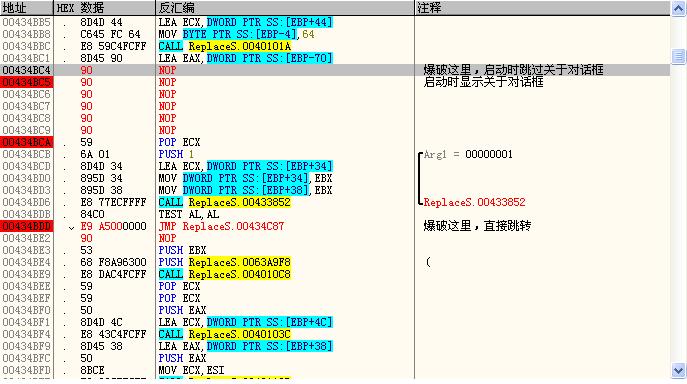Click the jump arrow marker at 00434BDD
687x384 pixels.
tap(71, 227)
